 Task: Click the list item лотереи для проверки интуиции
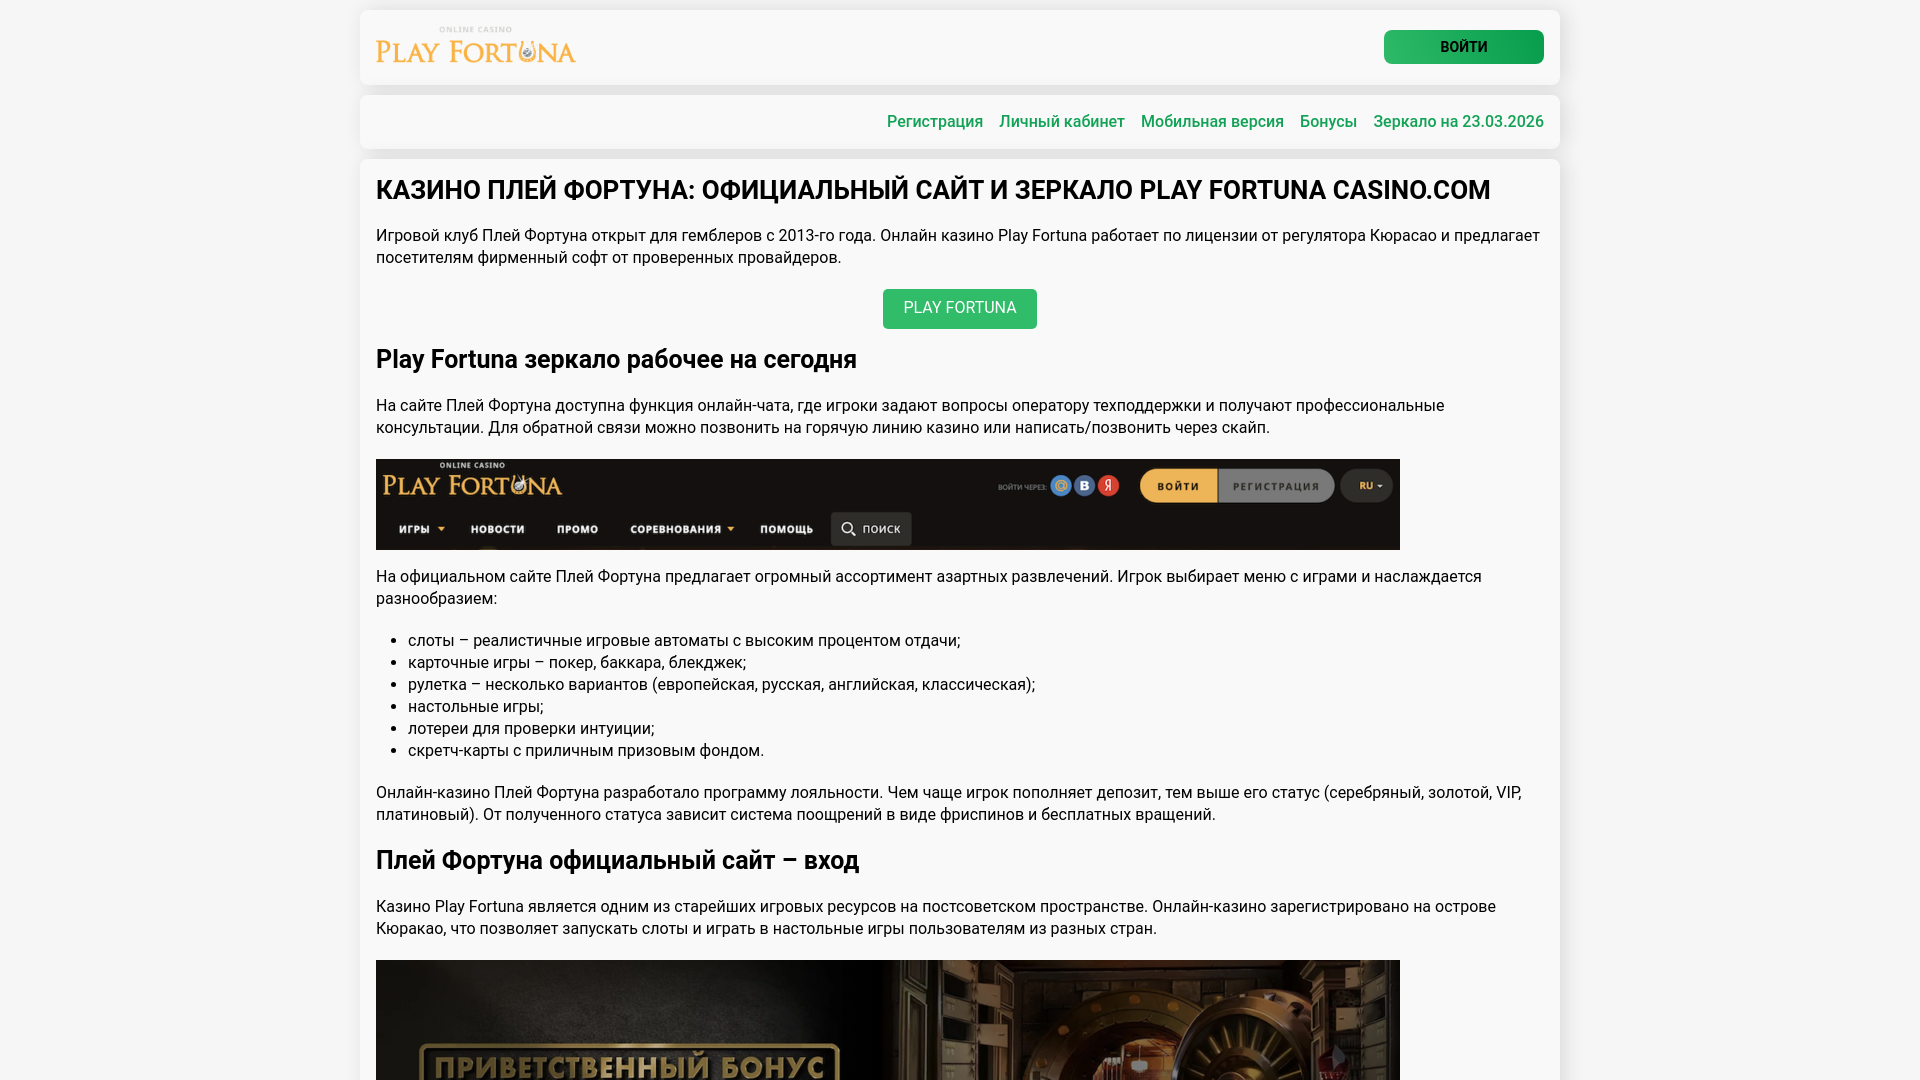[x=531, y=729]
